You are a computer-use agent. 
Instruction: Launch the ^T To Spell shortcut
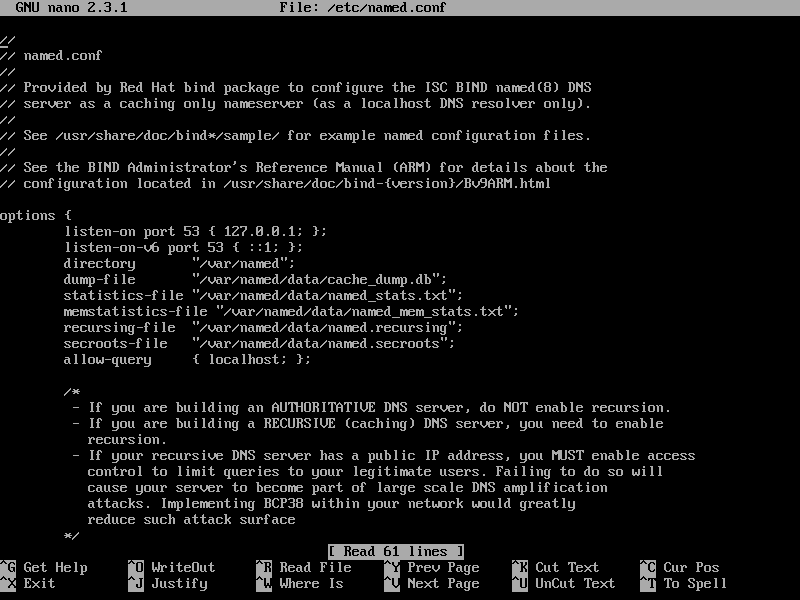684,584
